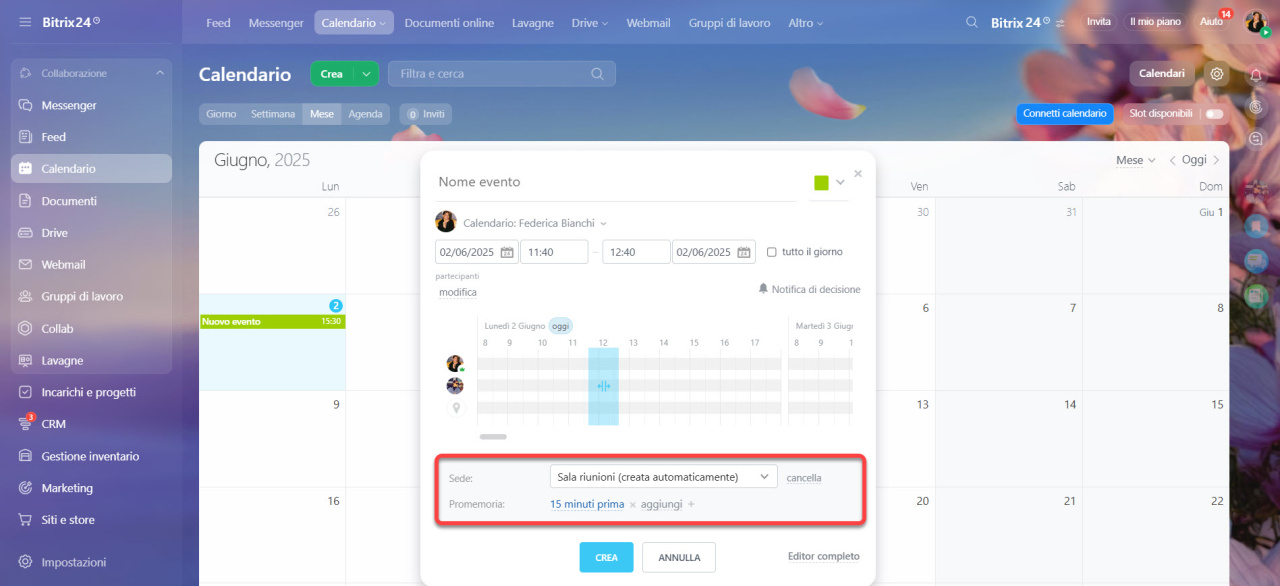Go to next month with right arrow
Viewport: 1280px width, 586px height.
click(x=1217, y=160)
